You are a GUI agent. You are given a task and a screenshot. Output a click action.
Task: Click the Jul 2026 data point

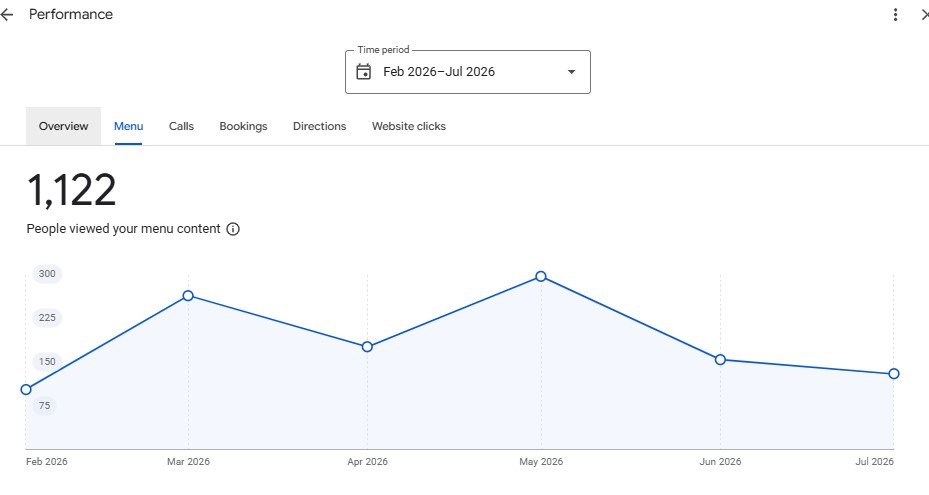click(x=894, y=373)
